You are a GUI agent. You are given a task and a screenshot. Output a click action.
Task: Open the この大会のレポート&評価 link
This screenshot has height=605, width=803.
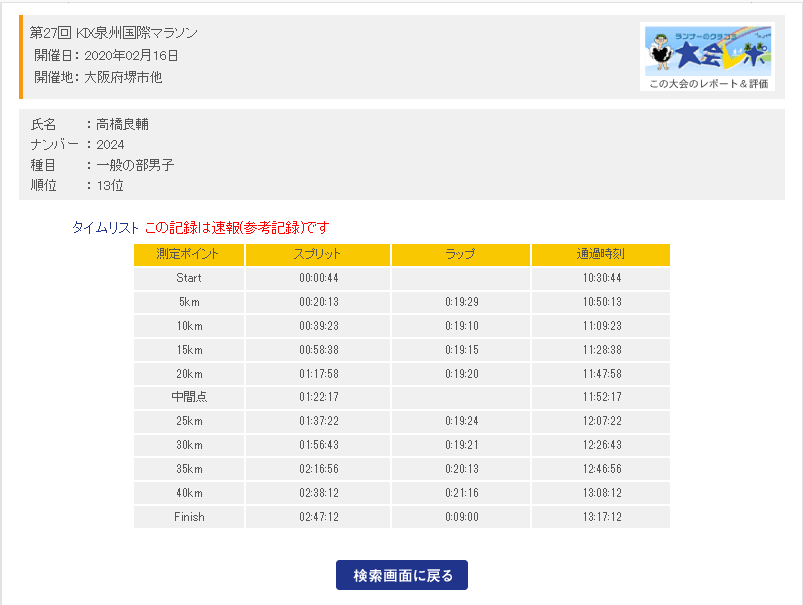coord(708,84)
